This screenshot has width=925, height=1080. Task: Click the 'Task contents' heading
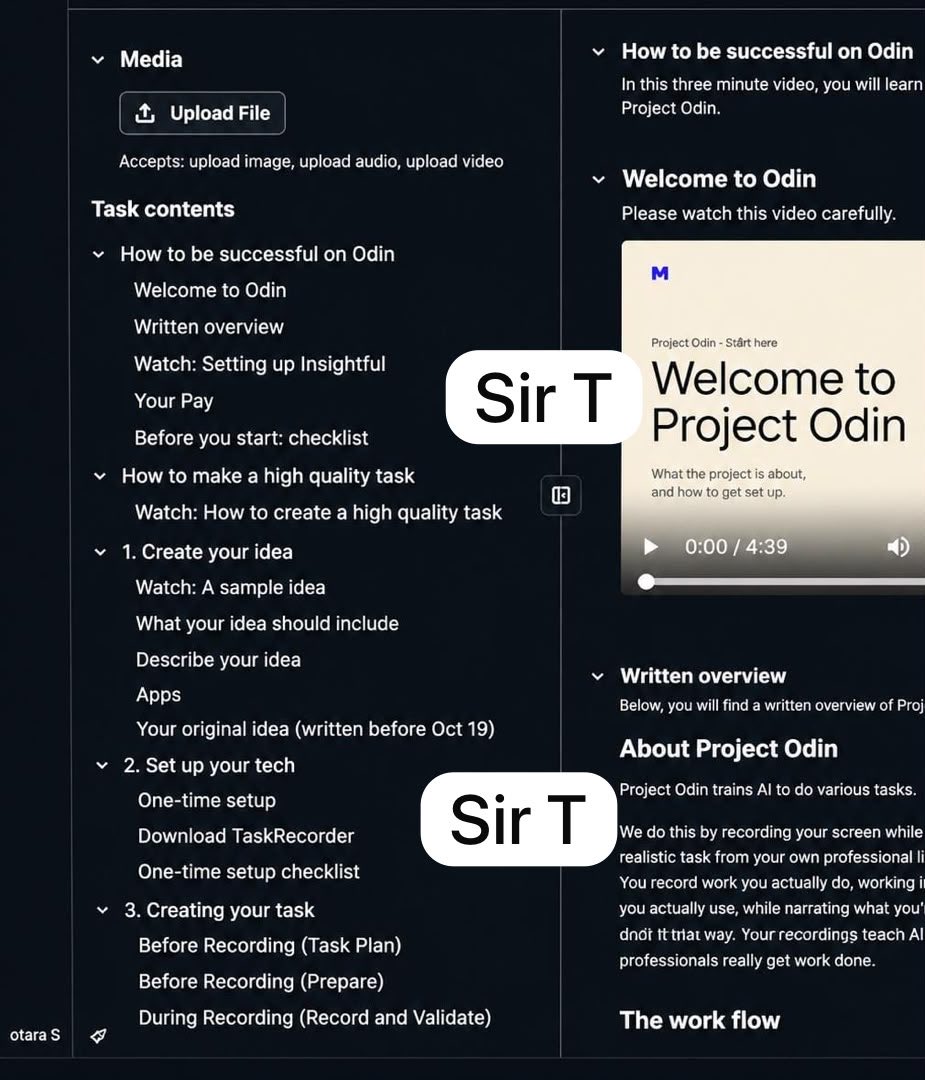click(163, 209)
